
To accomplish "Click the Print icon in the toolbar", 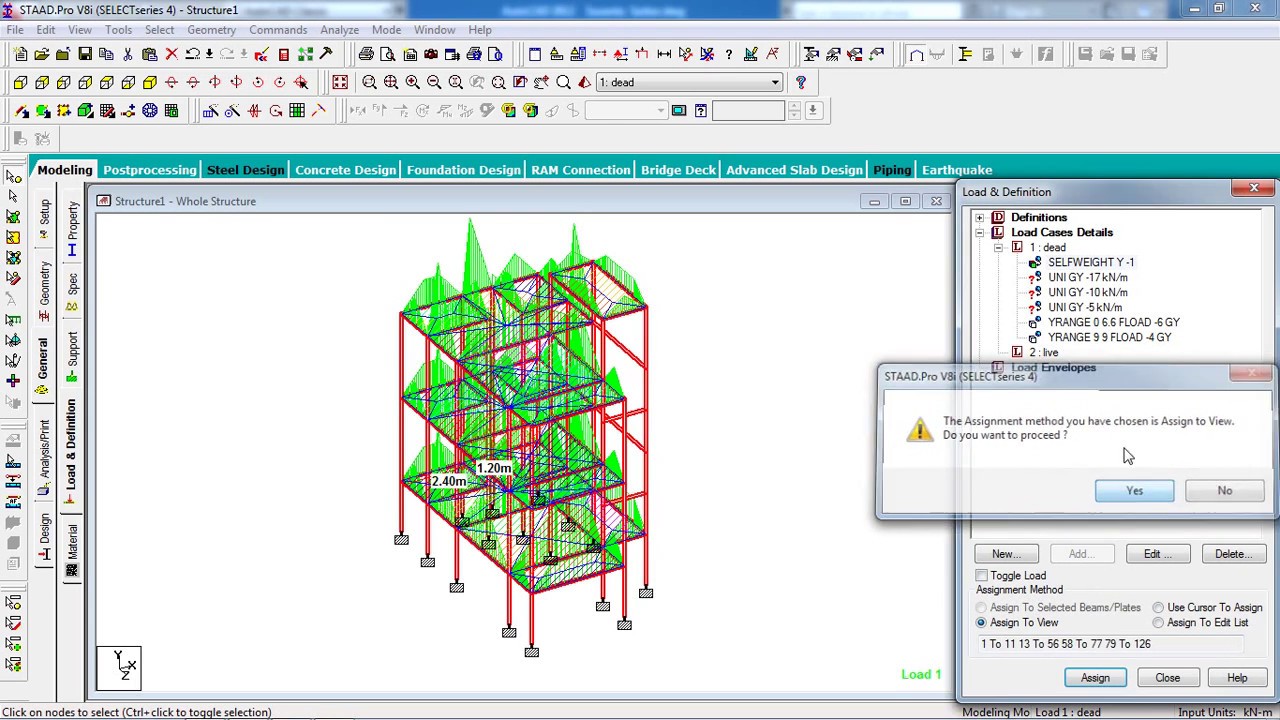I will coord(366,54).
